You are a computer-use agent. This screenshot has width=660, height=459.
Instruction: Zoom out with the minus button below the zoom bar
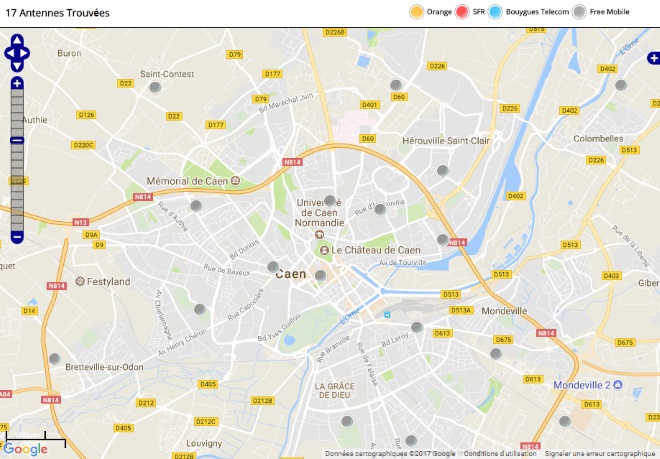point(17,237)
